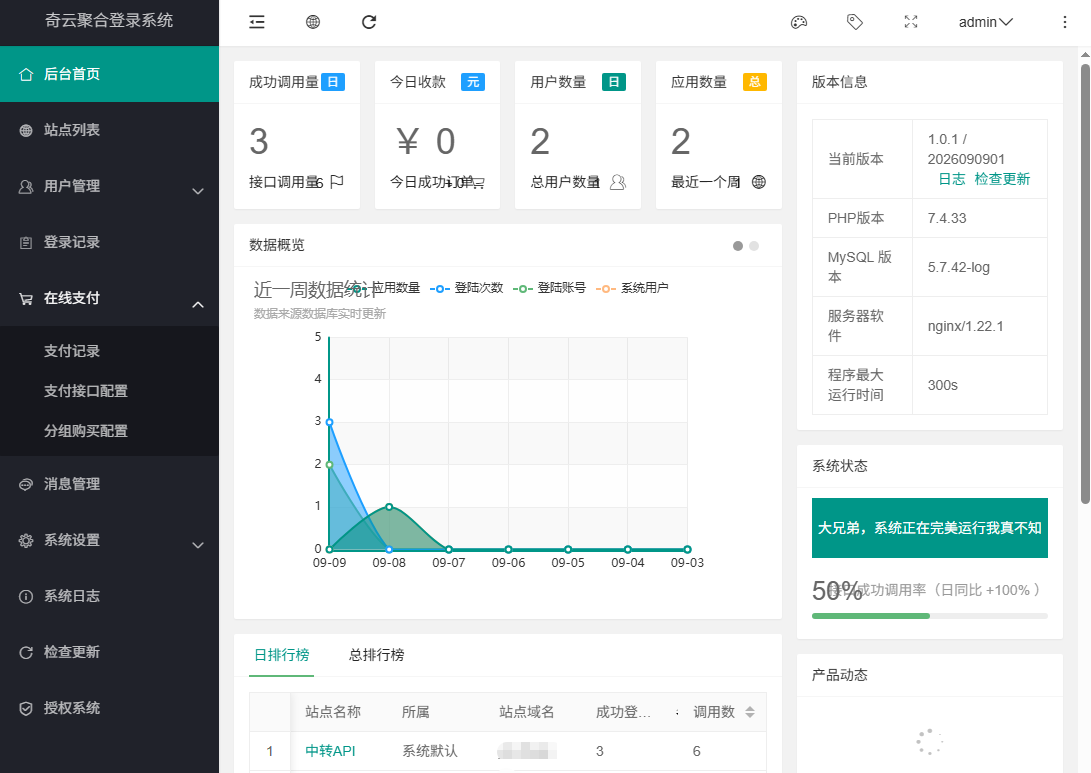
Task: Click 奇云聚合登录系统 logo title
Action: (x=109, y=20)
